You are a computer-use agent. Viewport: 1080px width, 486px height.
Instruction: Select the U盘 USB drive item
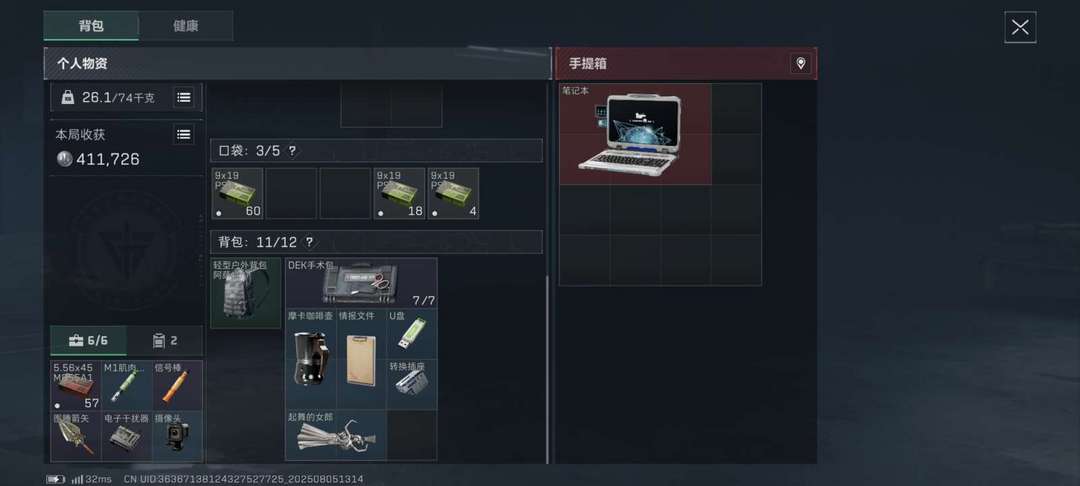pos(412,334)
